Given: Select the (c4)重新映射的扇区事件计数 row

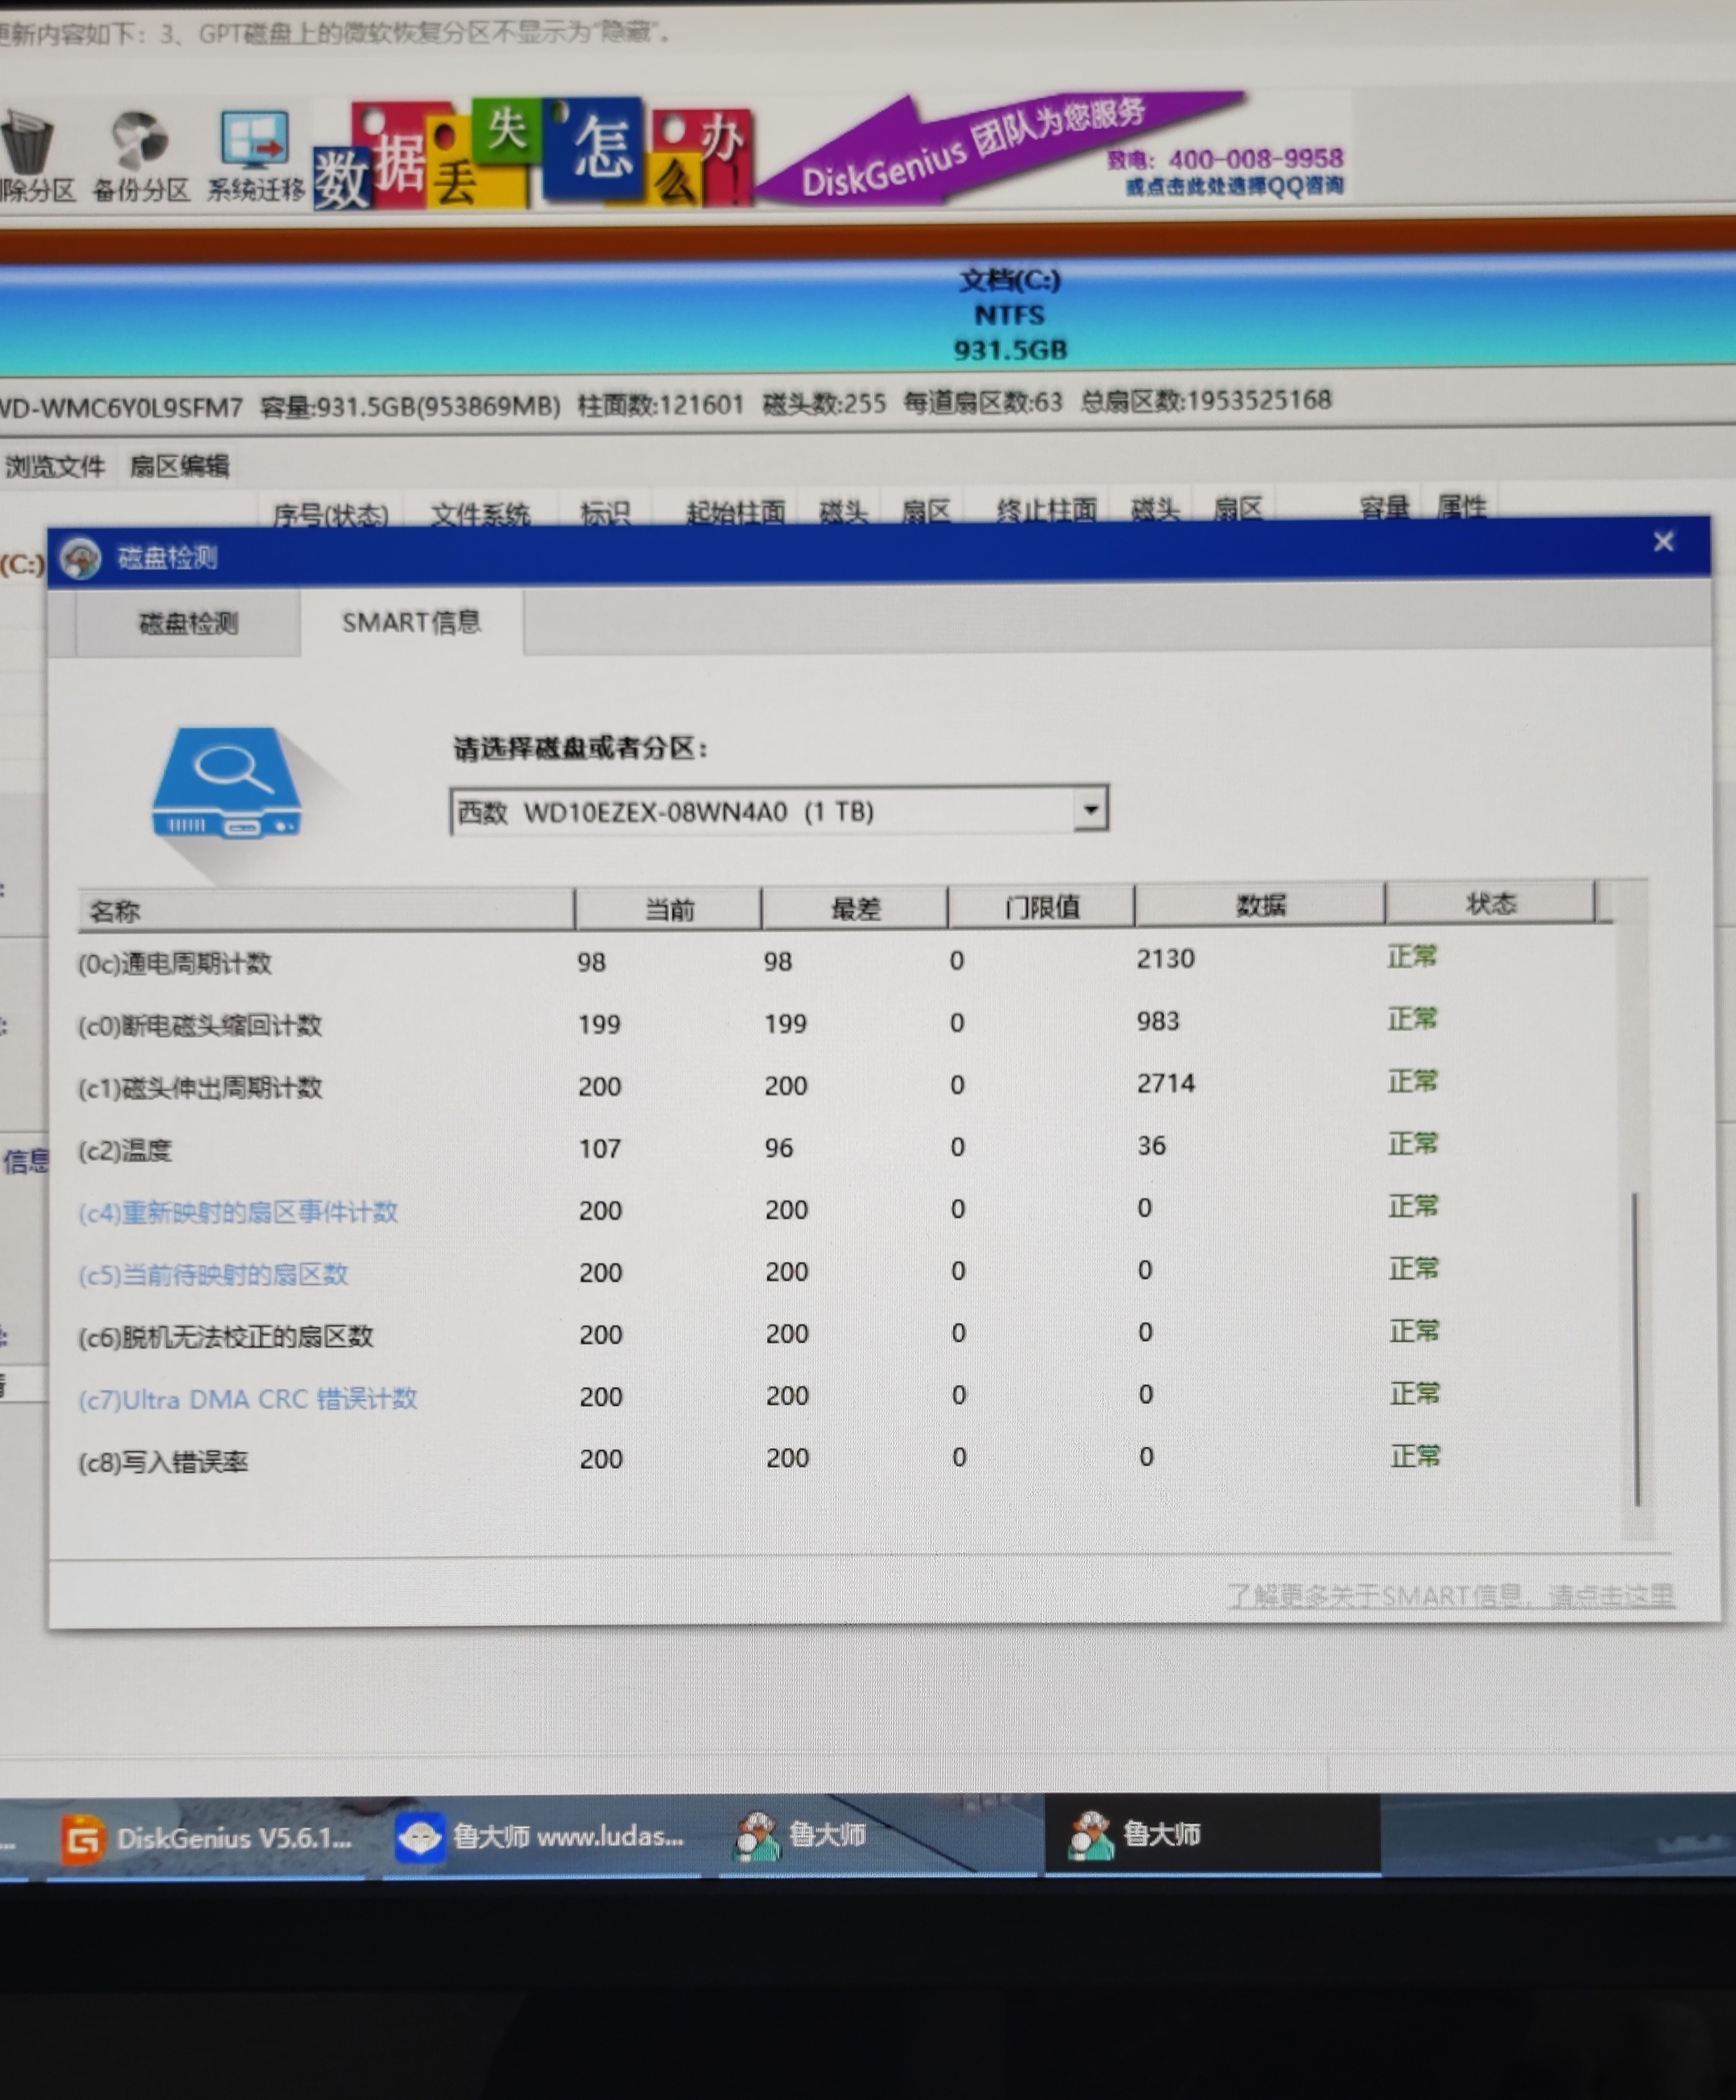Looking at the screenshot, I should click(845, 1209).
